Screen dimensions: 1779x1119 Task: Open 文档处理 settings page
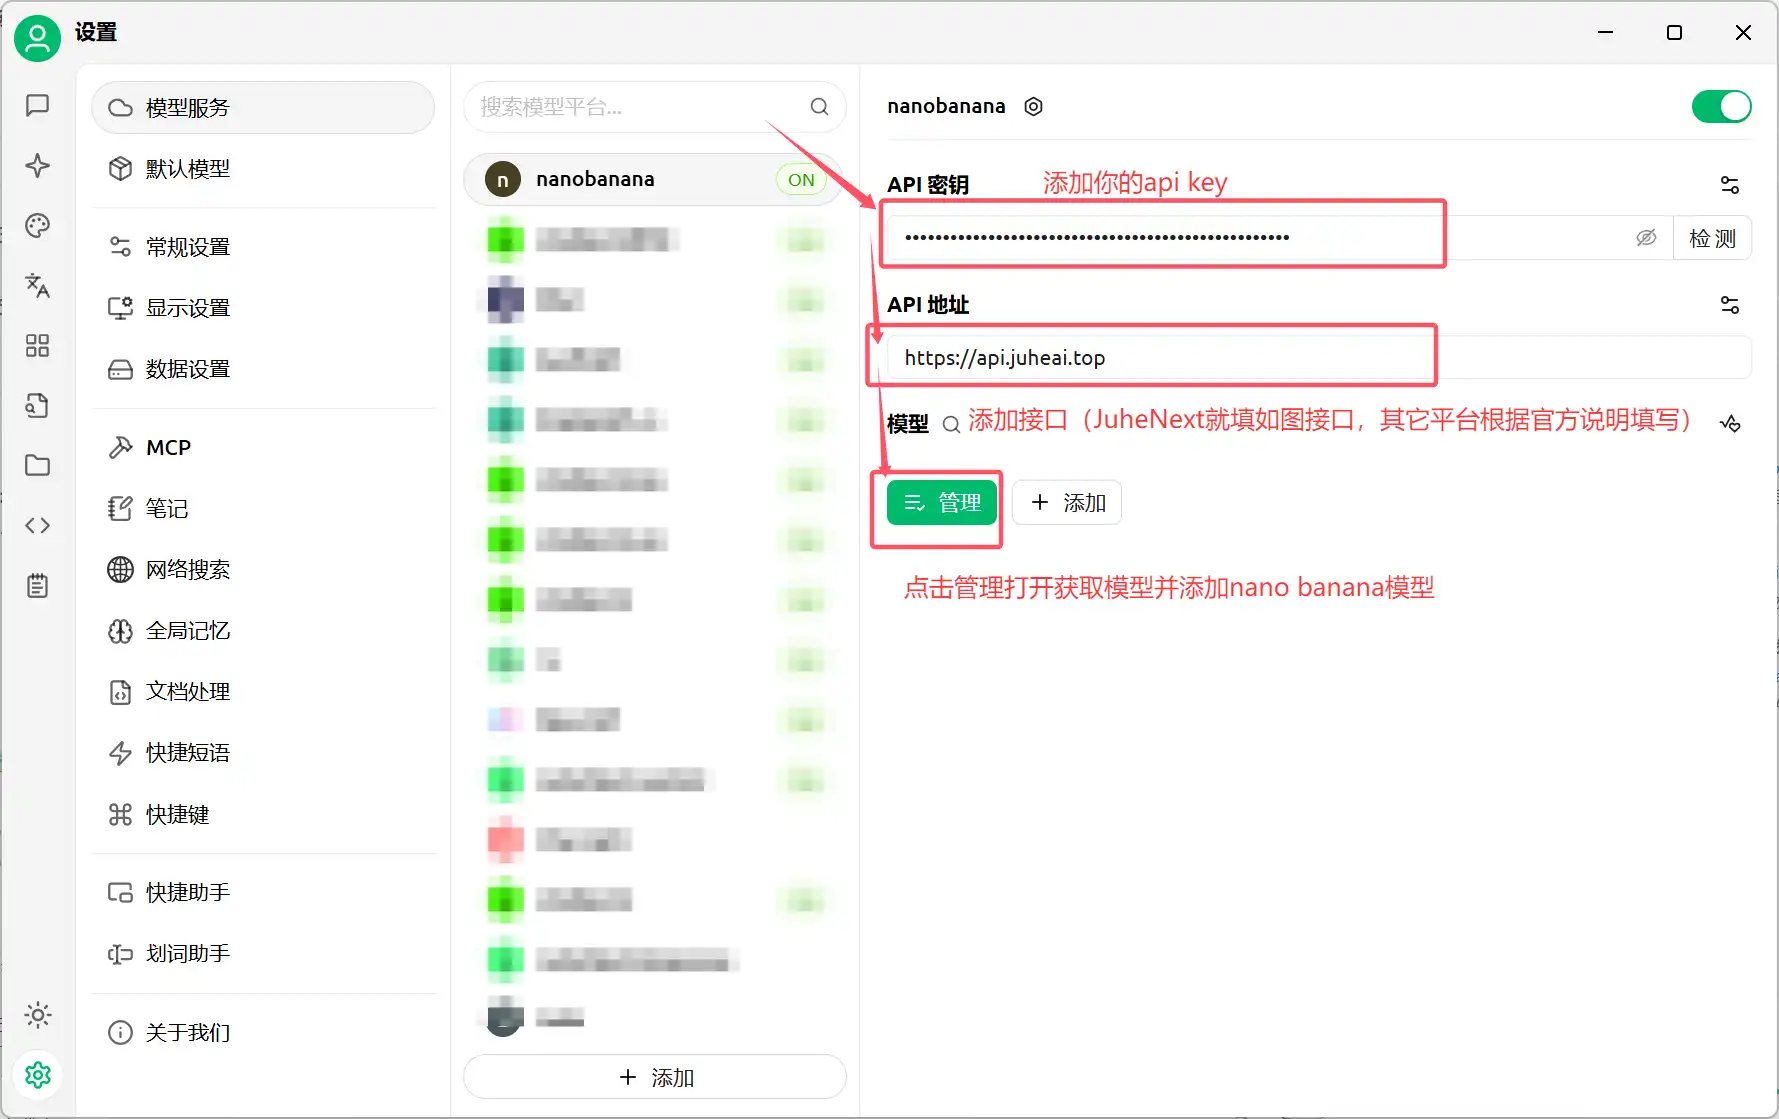[x=263, y=691]
